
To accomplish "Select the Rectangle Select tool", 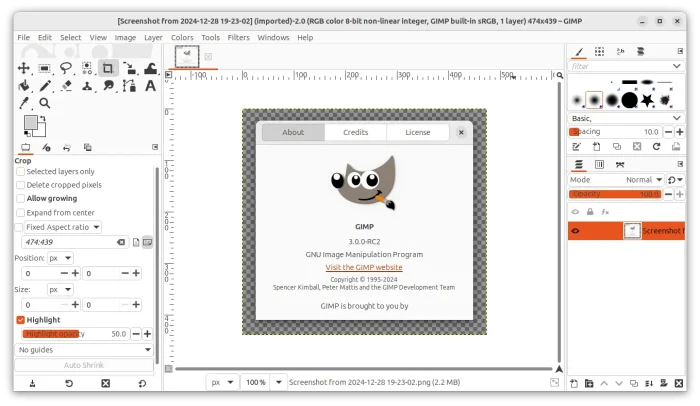I will coord(44,68).
